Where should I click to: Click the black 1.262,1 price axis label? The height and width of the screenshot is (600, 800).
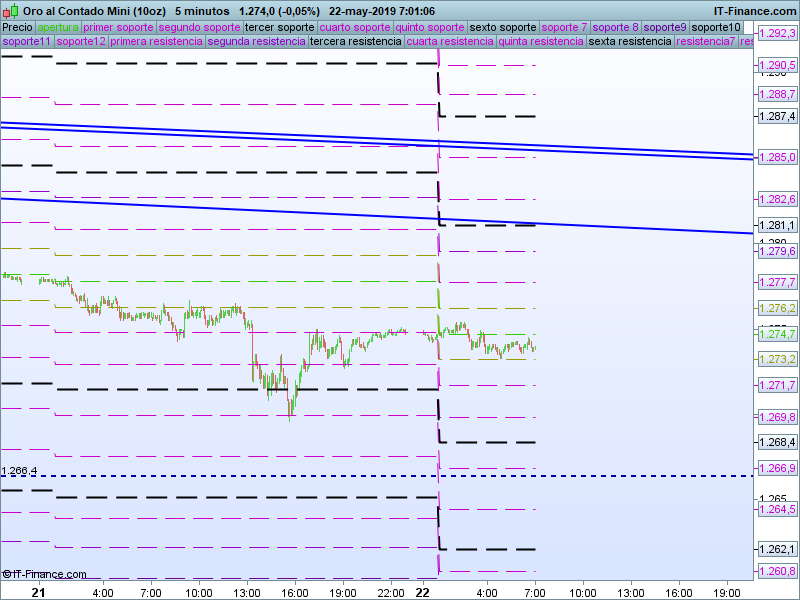[778, 549]
